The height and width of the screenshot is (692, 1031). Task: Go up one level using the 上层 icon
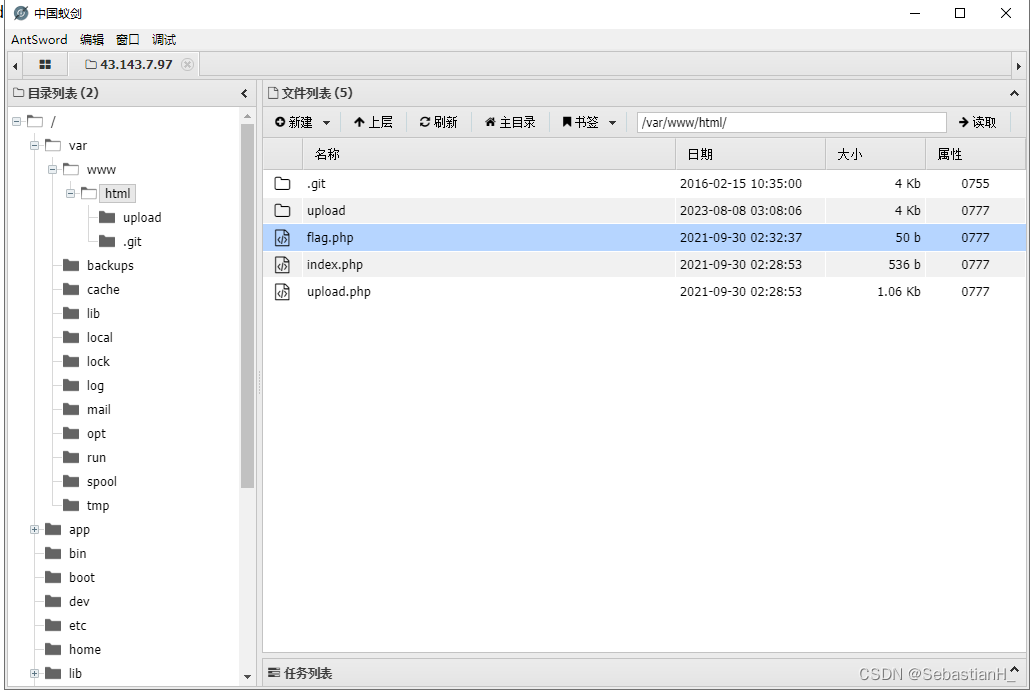[360, 121]
